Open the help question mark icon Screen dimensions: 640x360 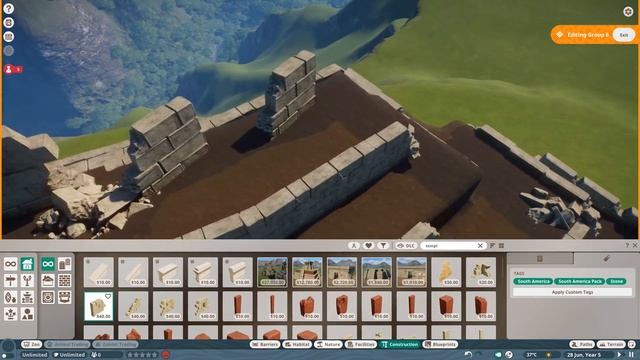click(x=9, y=8)
